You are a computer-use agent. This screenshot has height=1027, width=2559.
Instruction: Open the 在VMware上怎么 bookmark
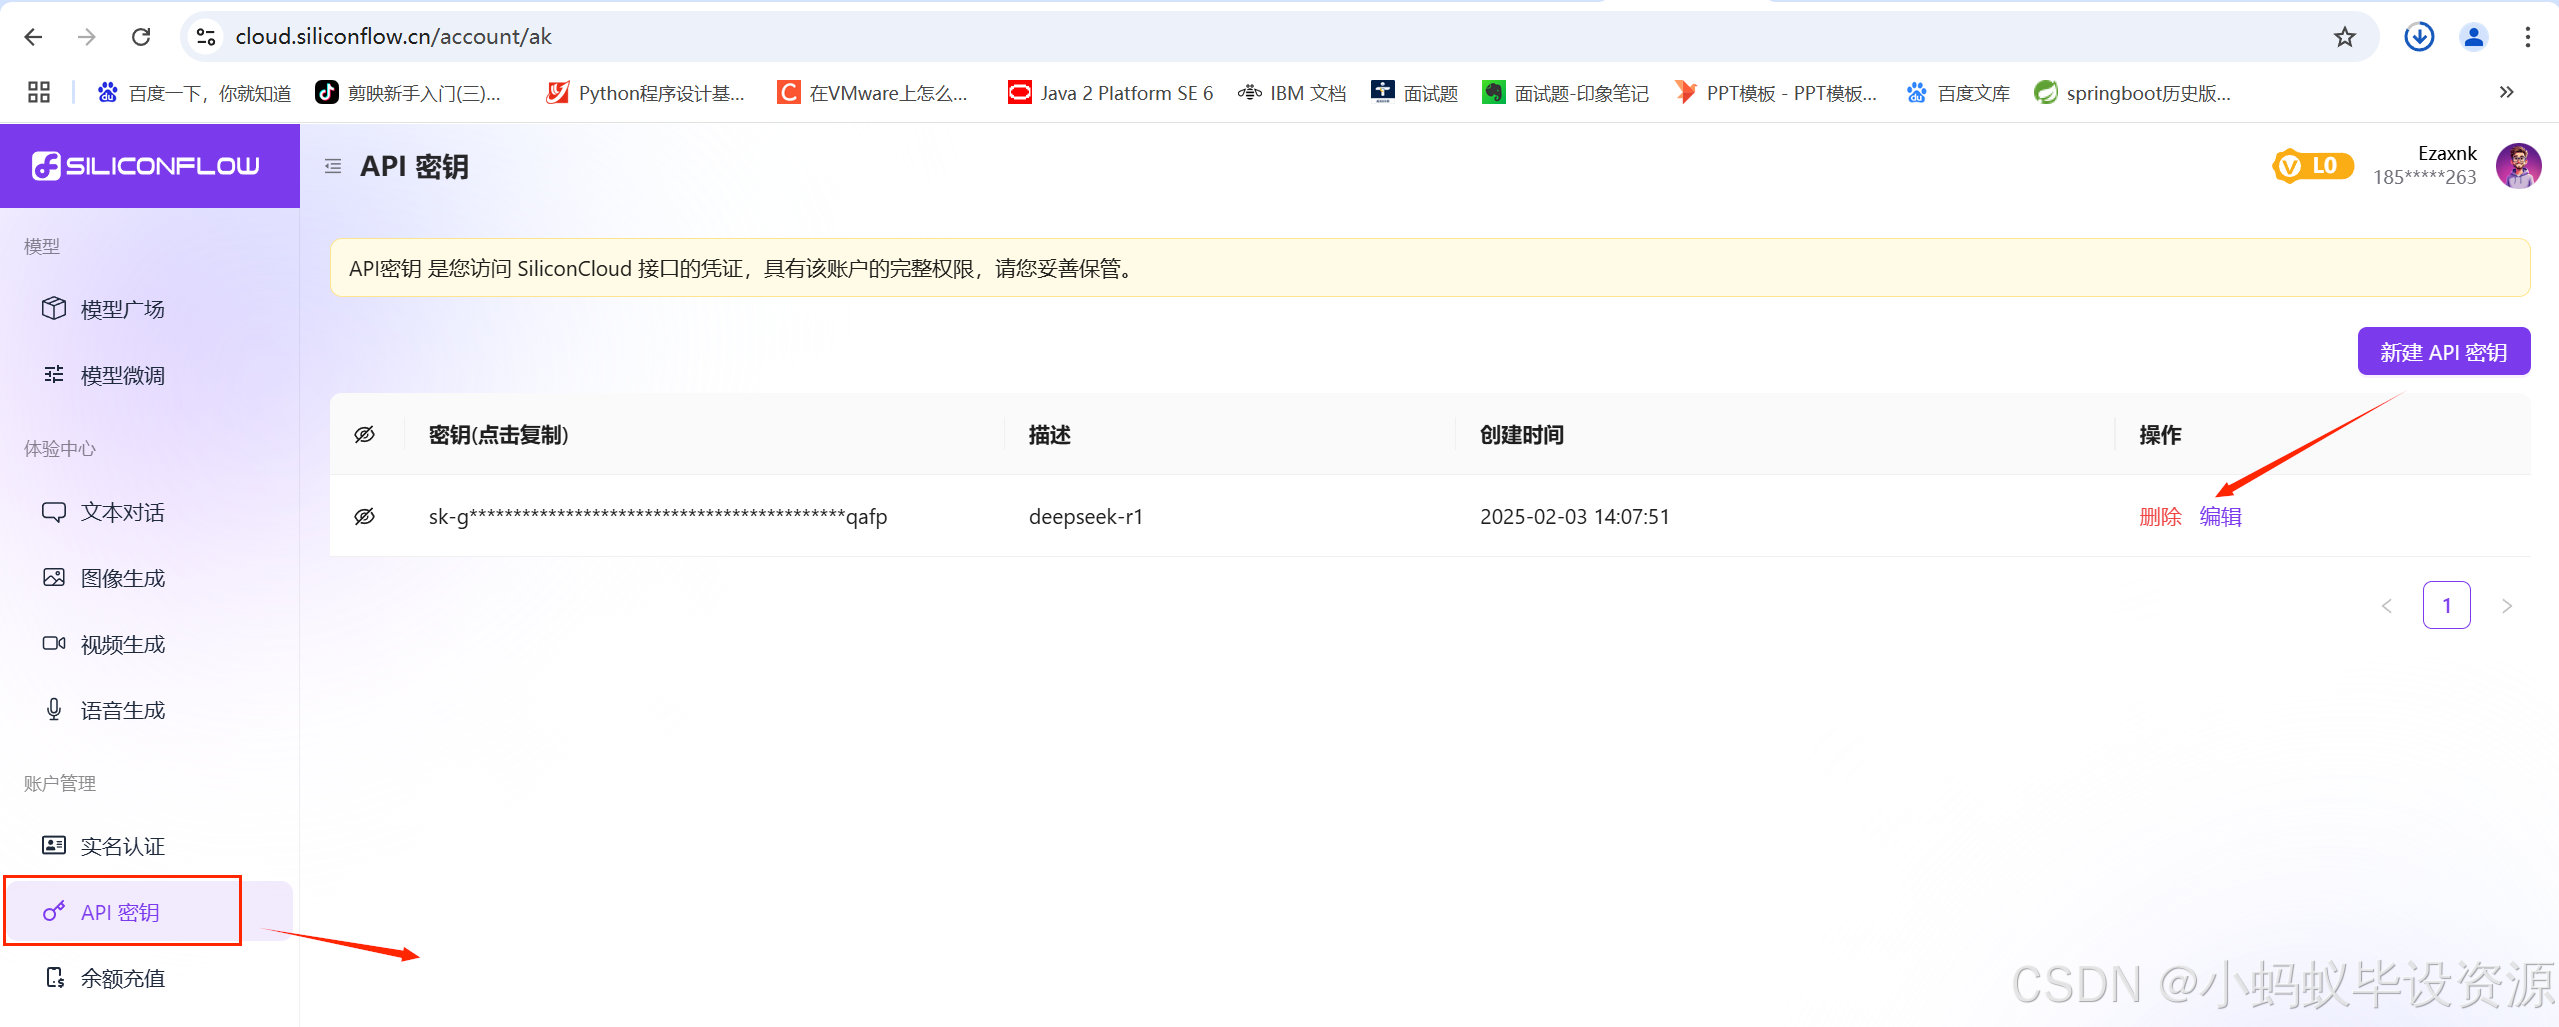(x=873, y=93)
